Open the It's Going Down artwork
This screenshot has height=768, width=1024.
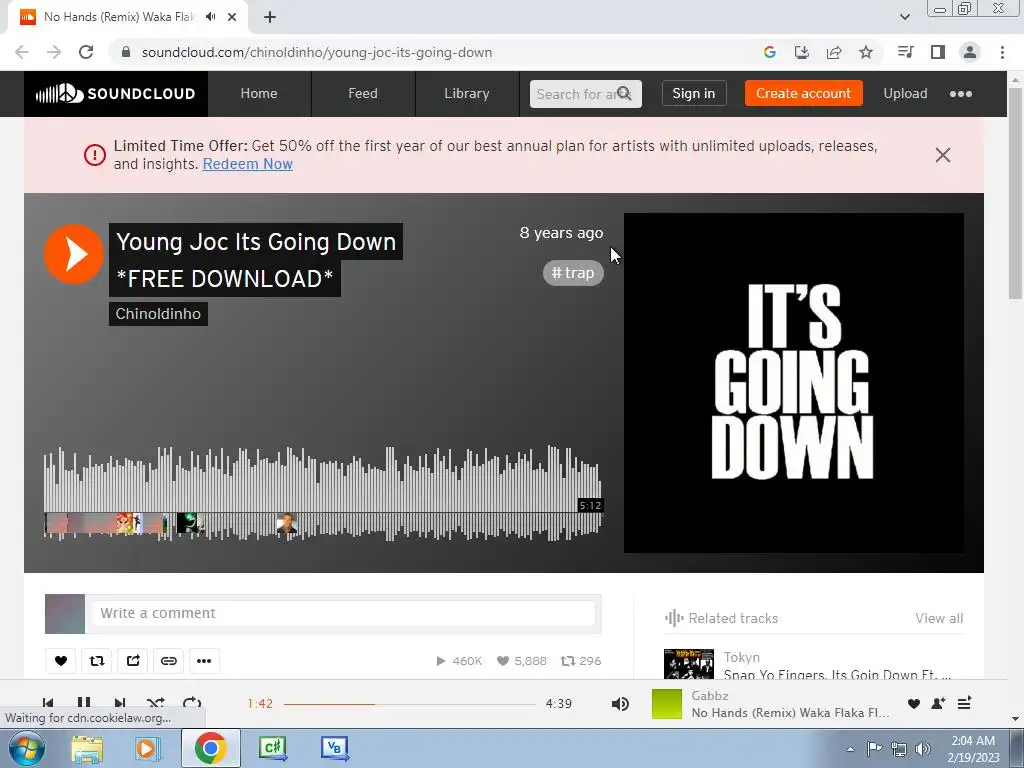793,383
